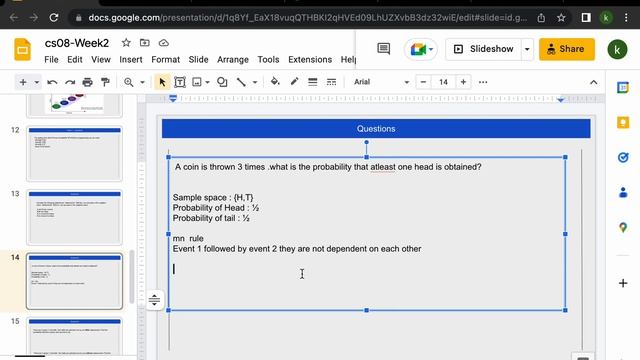Star the cs08-Week2 presentation
Viewport: 640px width, 360px height.
tap(126, 42)
